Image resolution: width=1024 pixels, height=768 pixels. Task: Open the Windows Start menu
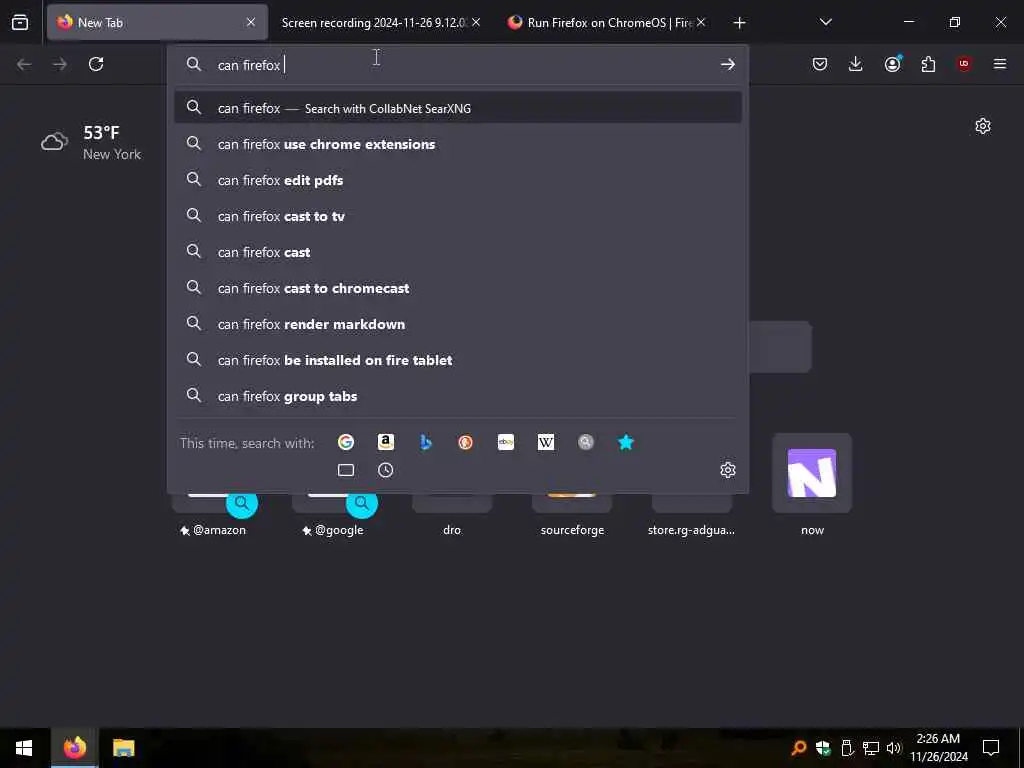pyautogui.click(x=24, y=748)
